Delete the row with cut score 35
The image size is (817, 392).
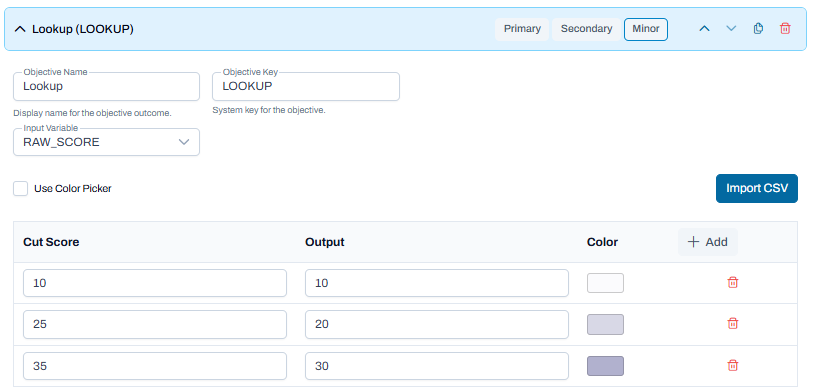[733, 365]
